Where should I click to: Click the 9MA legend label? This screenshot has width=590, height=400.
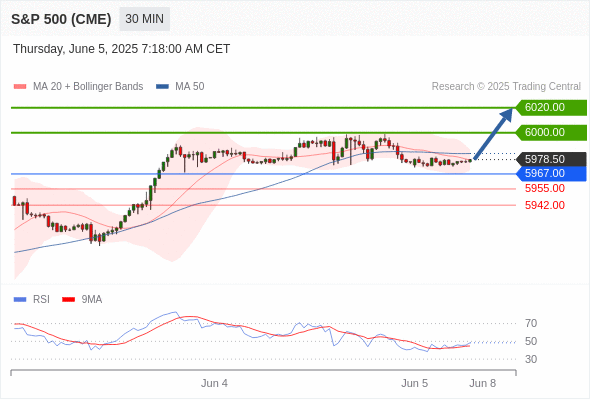(92, 300)
